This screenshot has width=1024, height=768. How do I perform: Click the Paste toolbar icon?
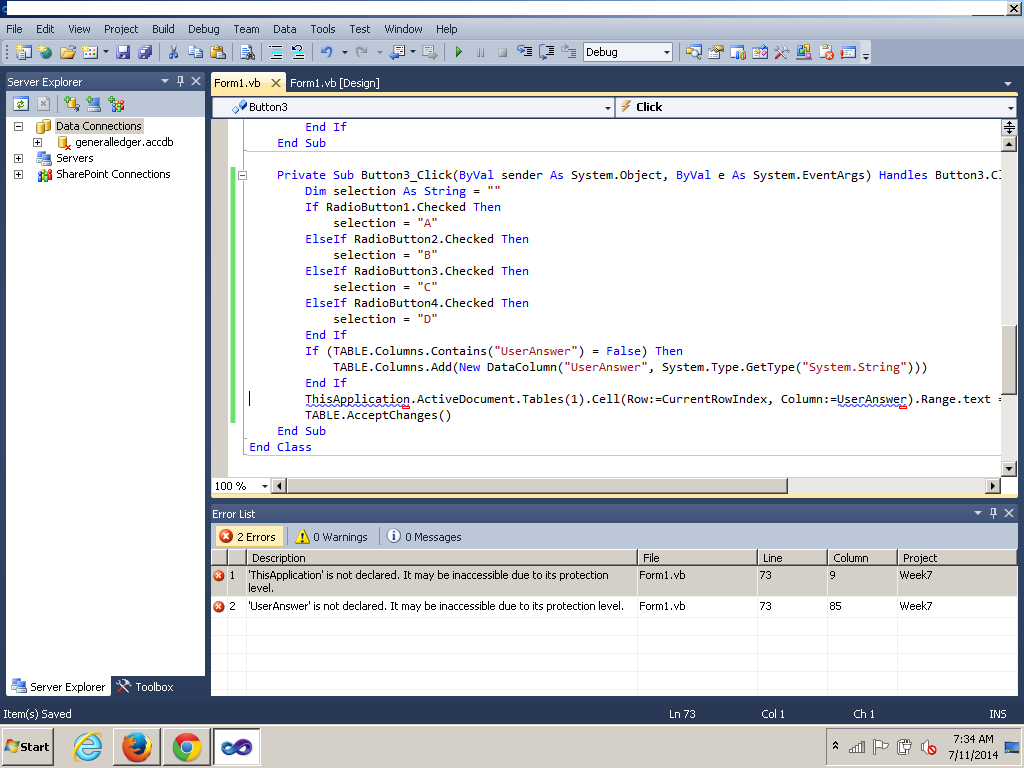[217, 52]
